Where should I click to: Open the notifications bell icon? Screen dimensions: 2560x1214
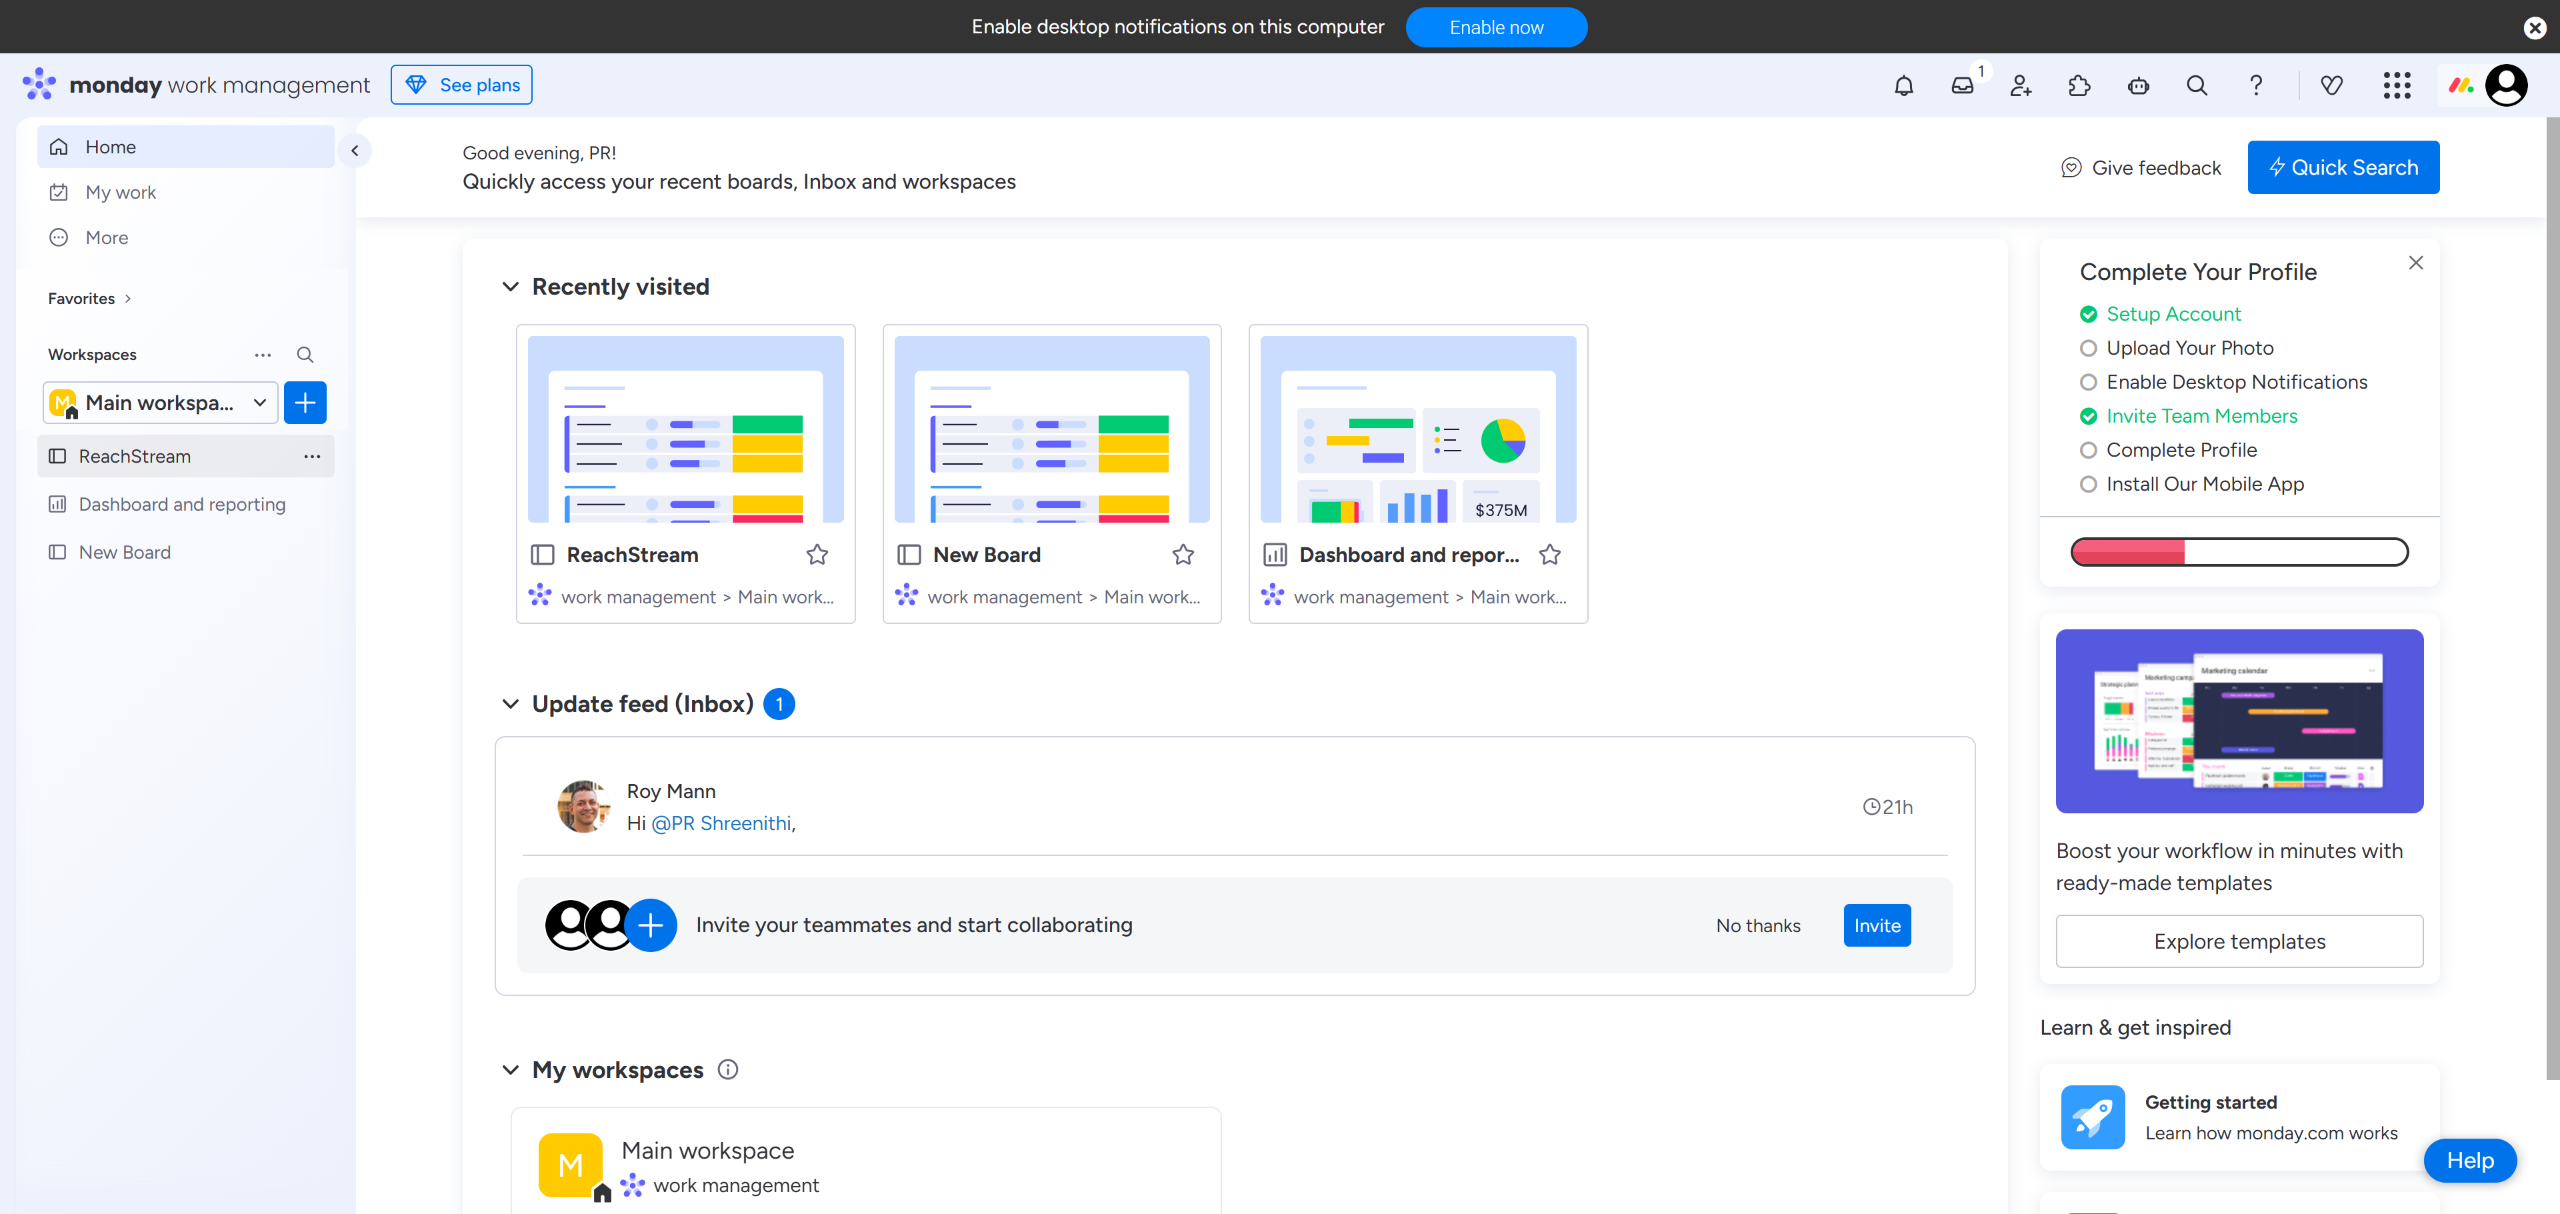(x=1904, y=86)
